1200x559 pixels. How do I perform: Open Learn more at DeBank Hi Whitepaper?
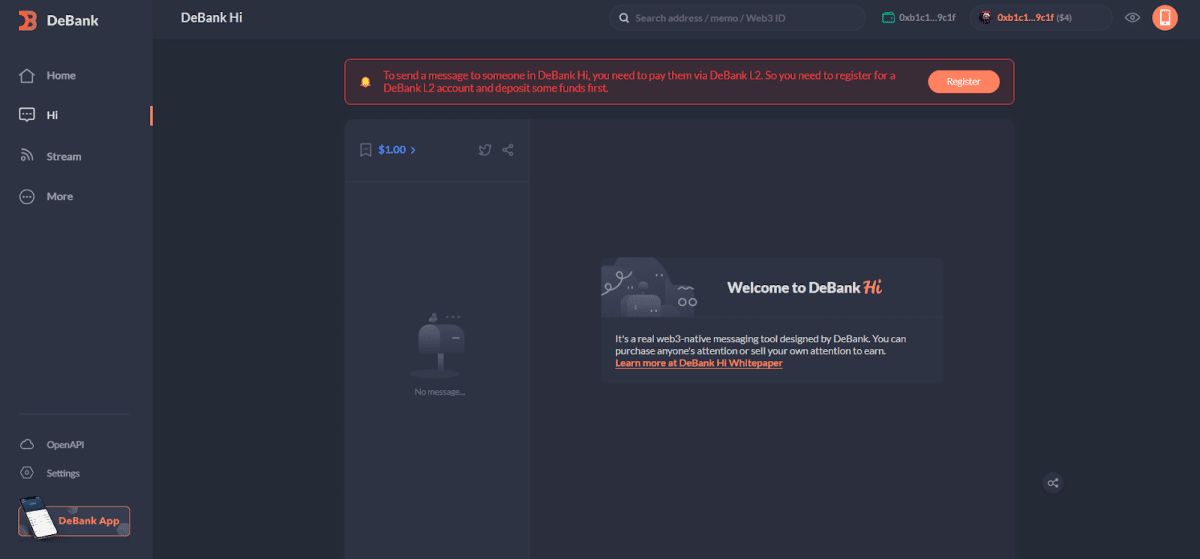698,363
